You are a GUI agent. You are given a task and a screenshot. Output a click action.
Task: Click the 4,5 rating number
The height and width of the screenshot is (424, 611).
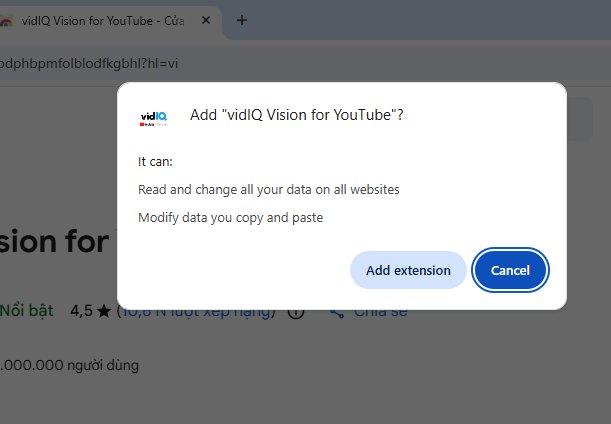(x=81, y=311)
